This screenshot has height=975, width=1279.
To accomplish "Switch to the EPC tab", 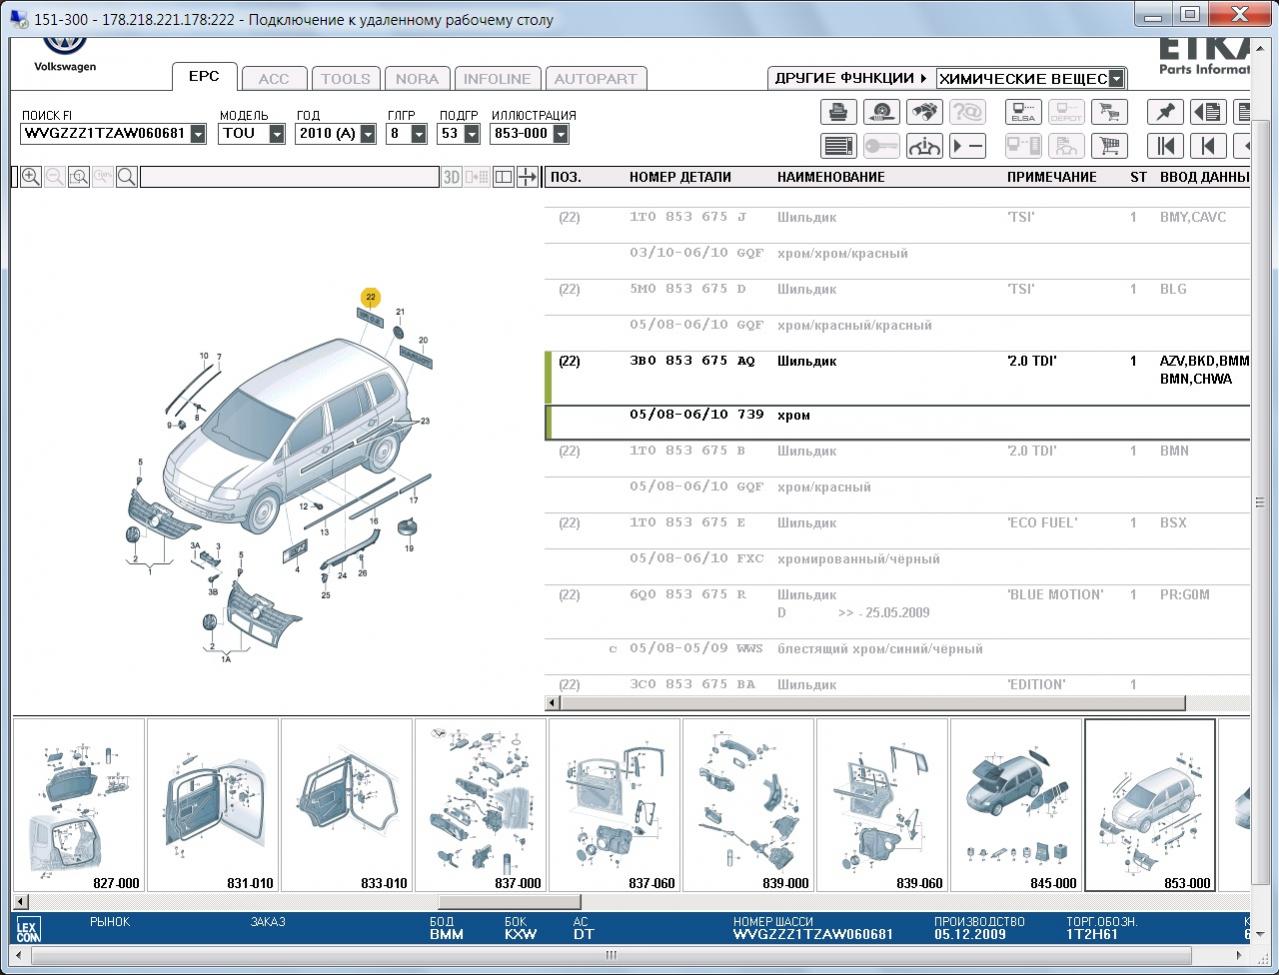I will coord(204,77).
